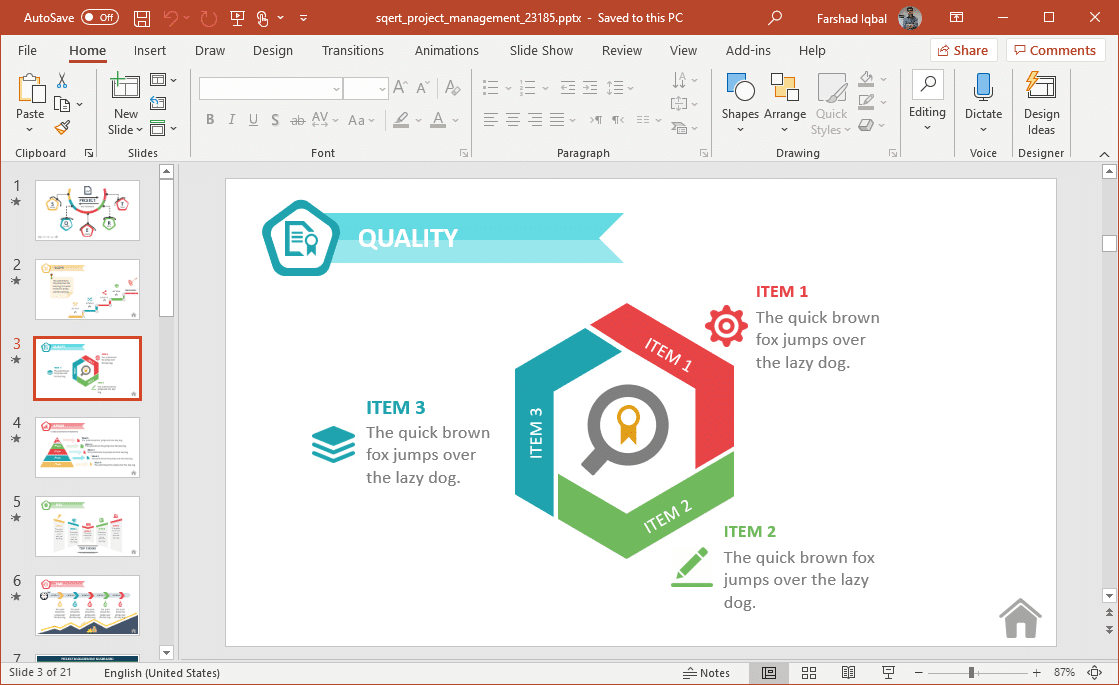Open Design Ideas in the Designer group
The image size is (1119, 685).
coord(1041,104)
